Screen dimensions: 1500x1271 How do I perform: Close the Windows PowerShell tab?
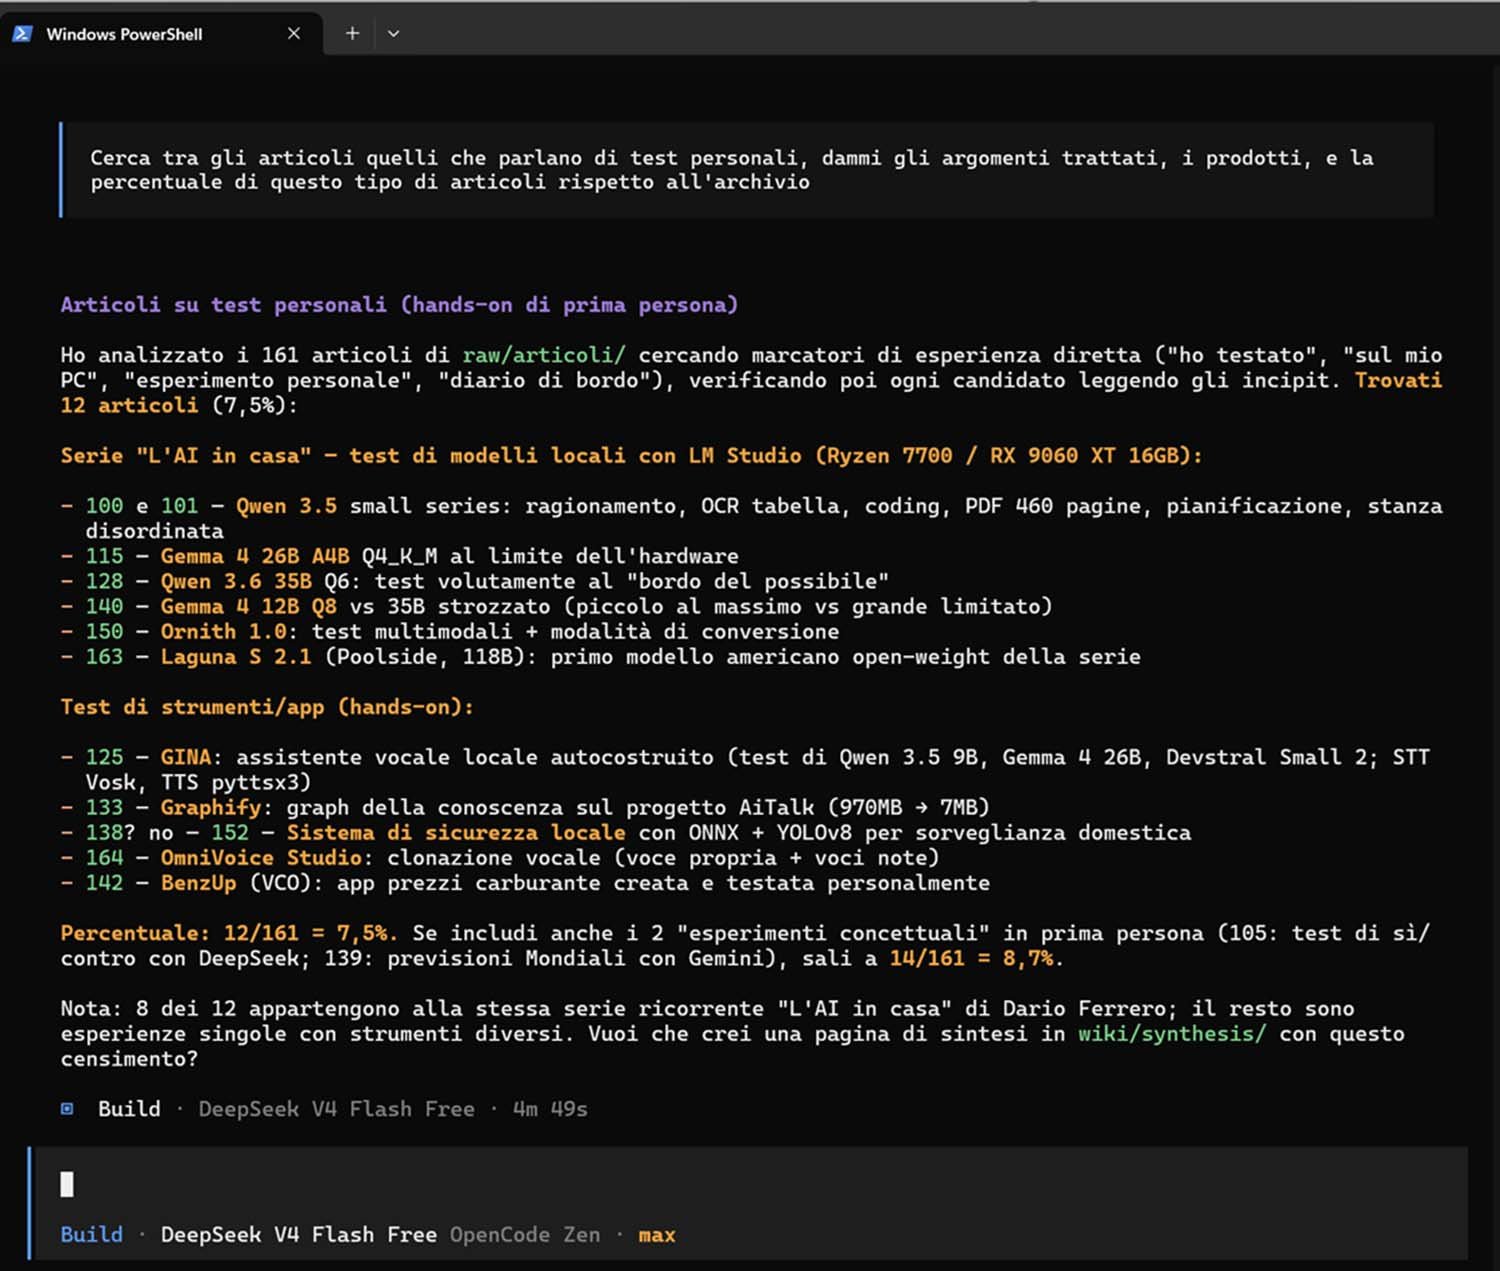(294, 33)
